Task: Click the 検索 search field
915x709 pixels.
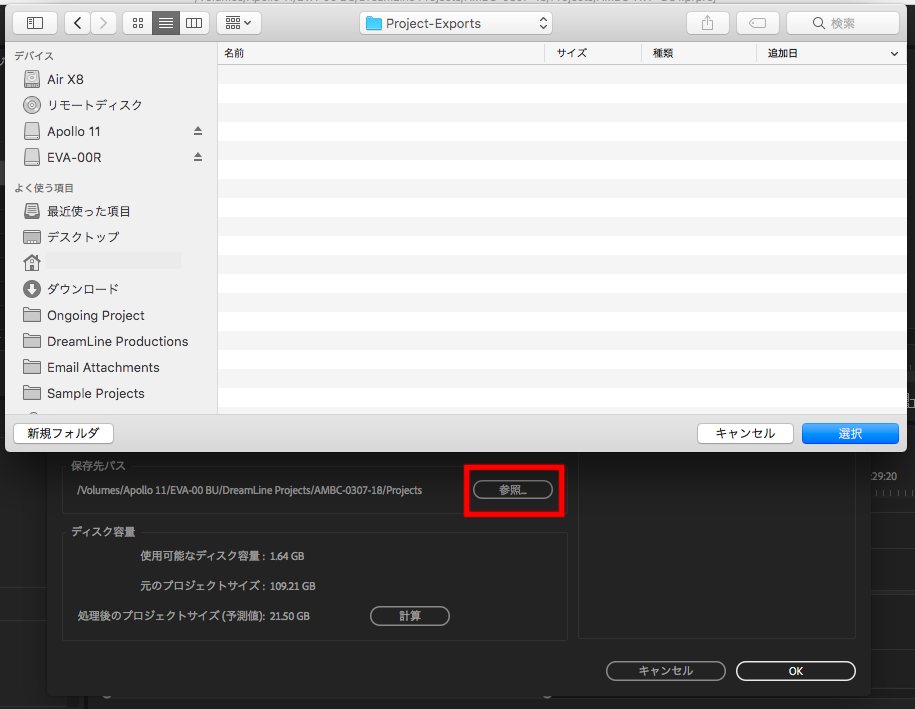Action: pos(842,23)
